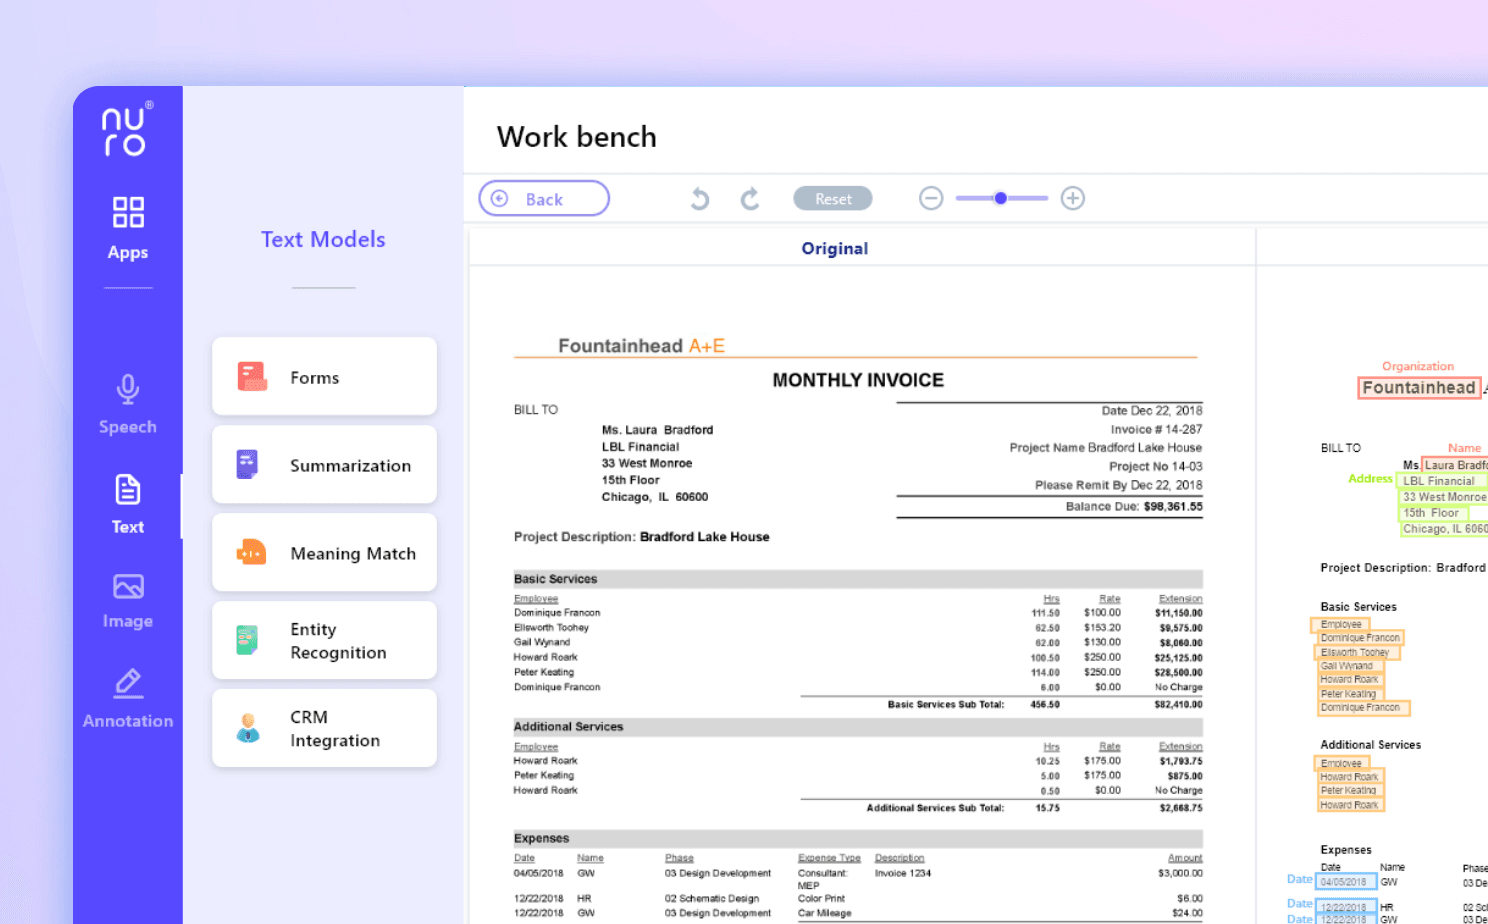This screenshot has height=924, width=1488.
Task: Click the green Address entity label
Action: point(1370,479)
